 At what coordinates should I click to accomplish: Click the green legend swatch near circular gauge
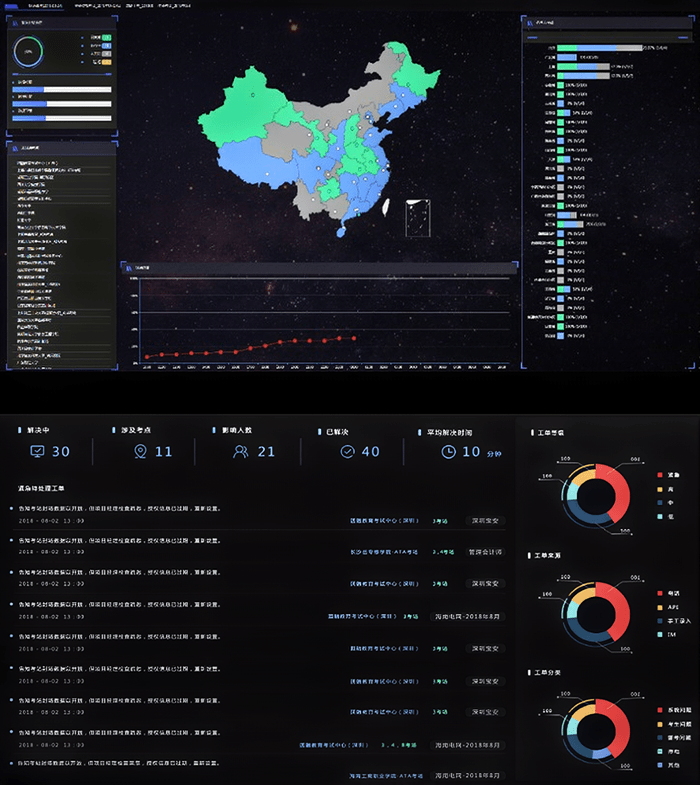106,36
